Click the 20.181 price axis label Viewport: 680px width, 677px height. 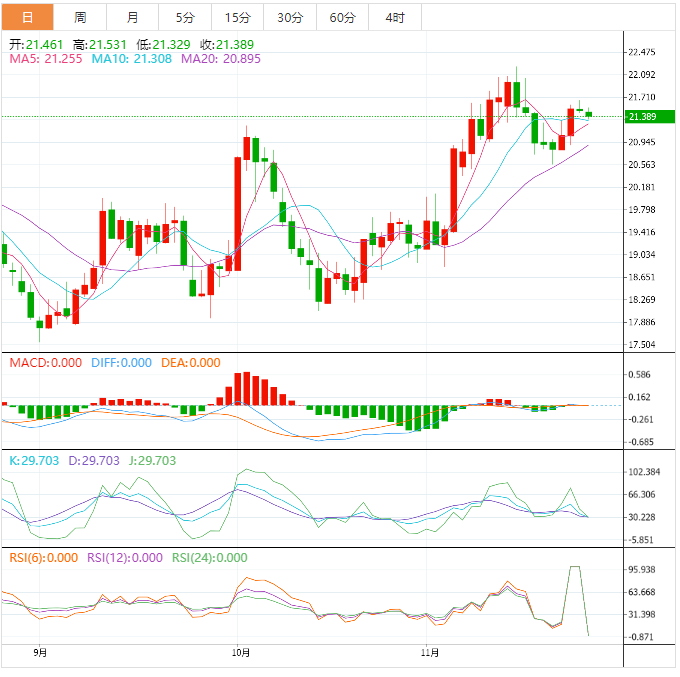click(x=642, y=187)
